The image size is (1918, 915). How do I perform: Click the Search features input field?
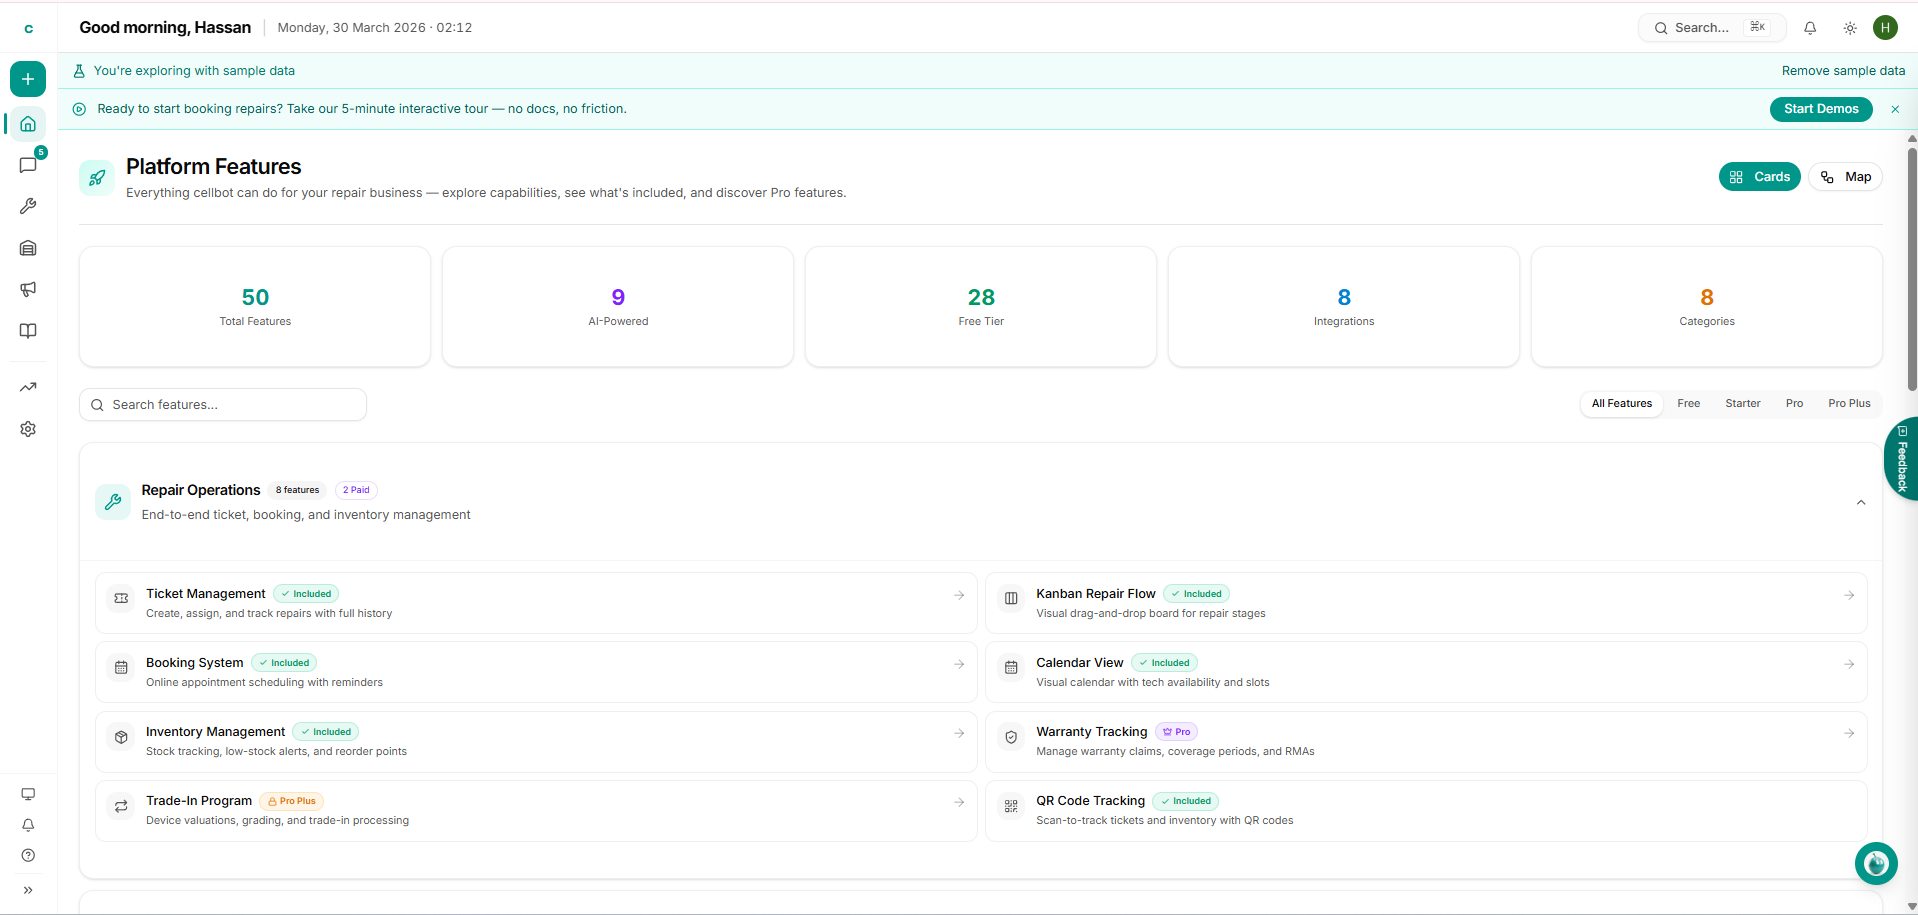click(223, 405)
